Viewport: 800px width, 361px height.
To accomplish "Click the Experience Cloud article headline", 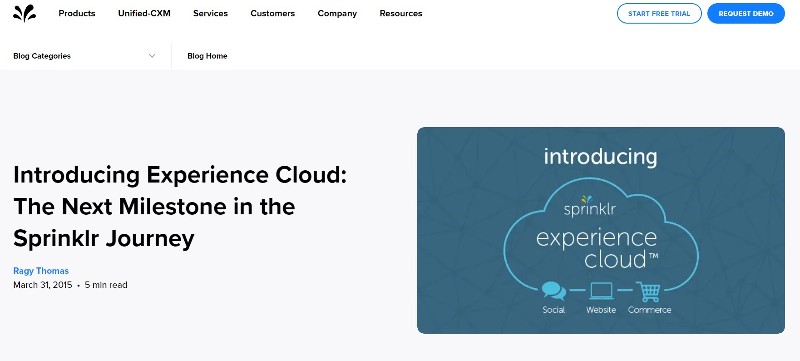I will click(x=180, y=207).
